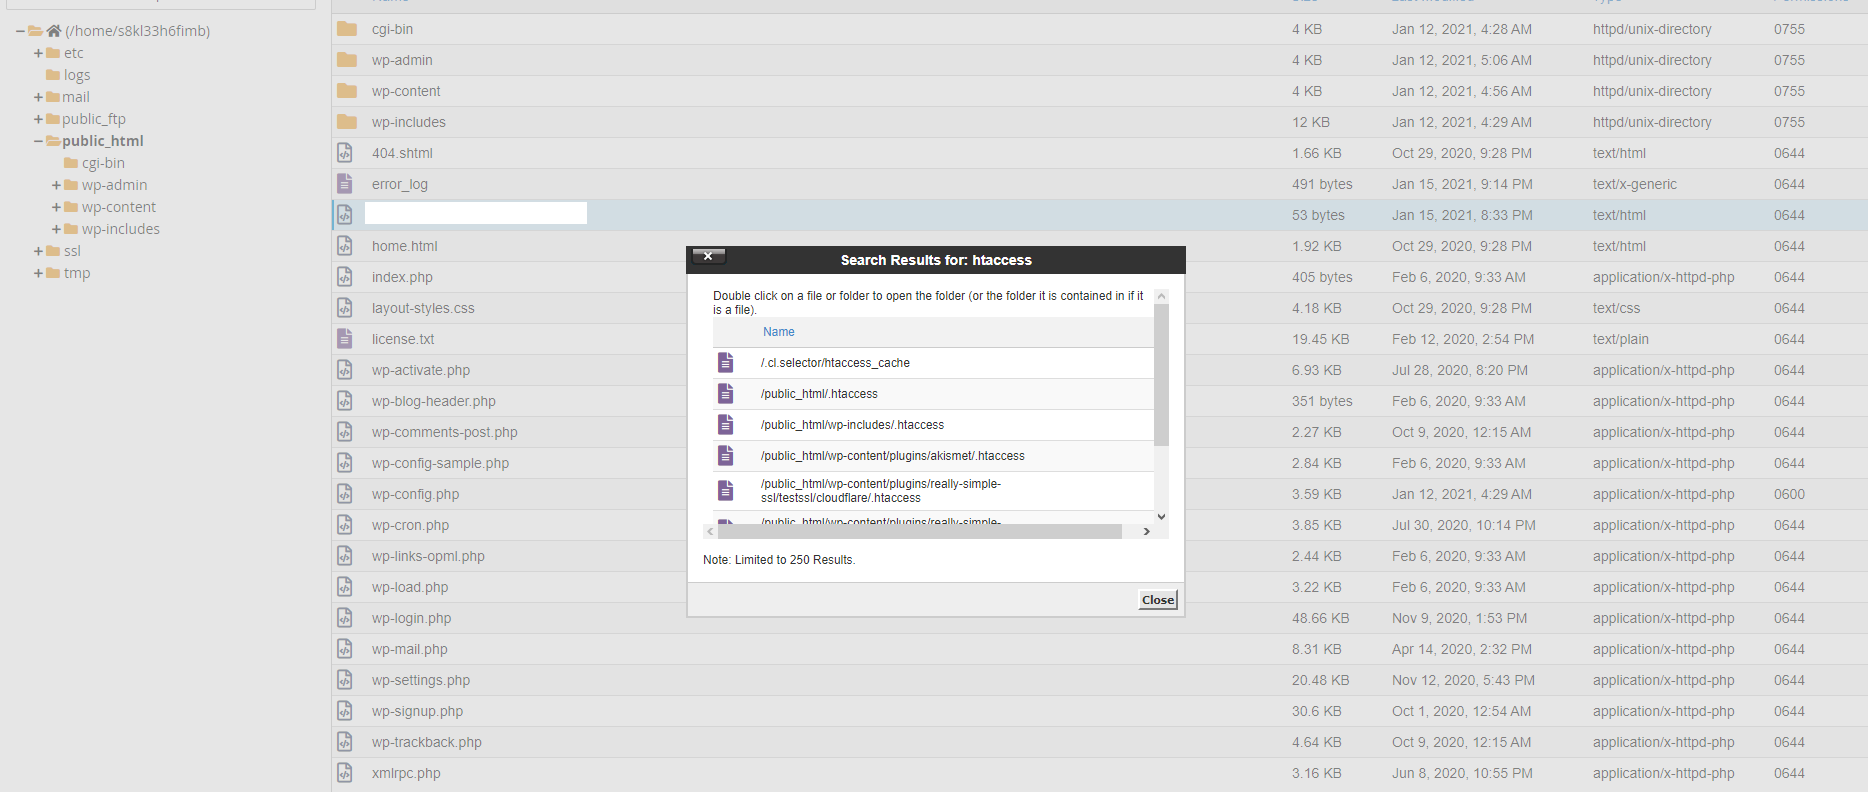Open the /home/s8kl33h6fimb root tree item

tap(138, 31)
